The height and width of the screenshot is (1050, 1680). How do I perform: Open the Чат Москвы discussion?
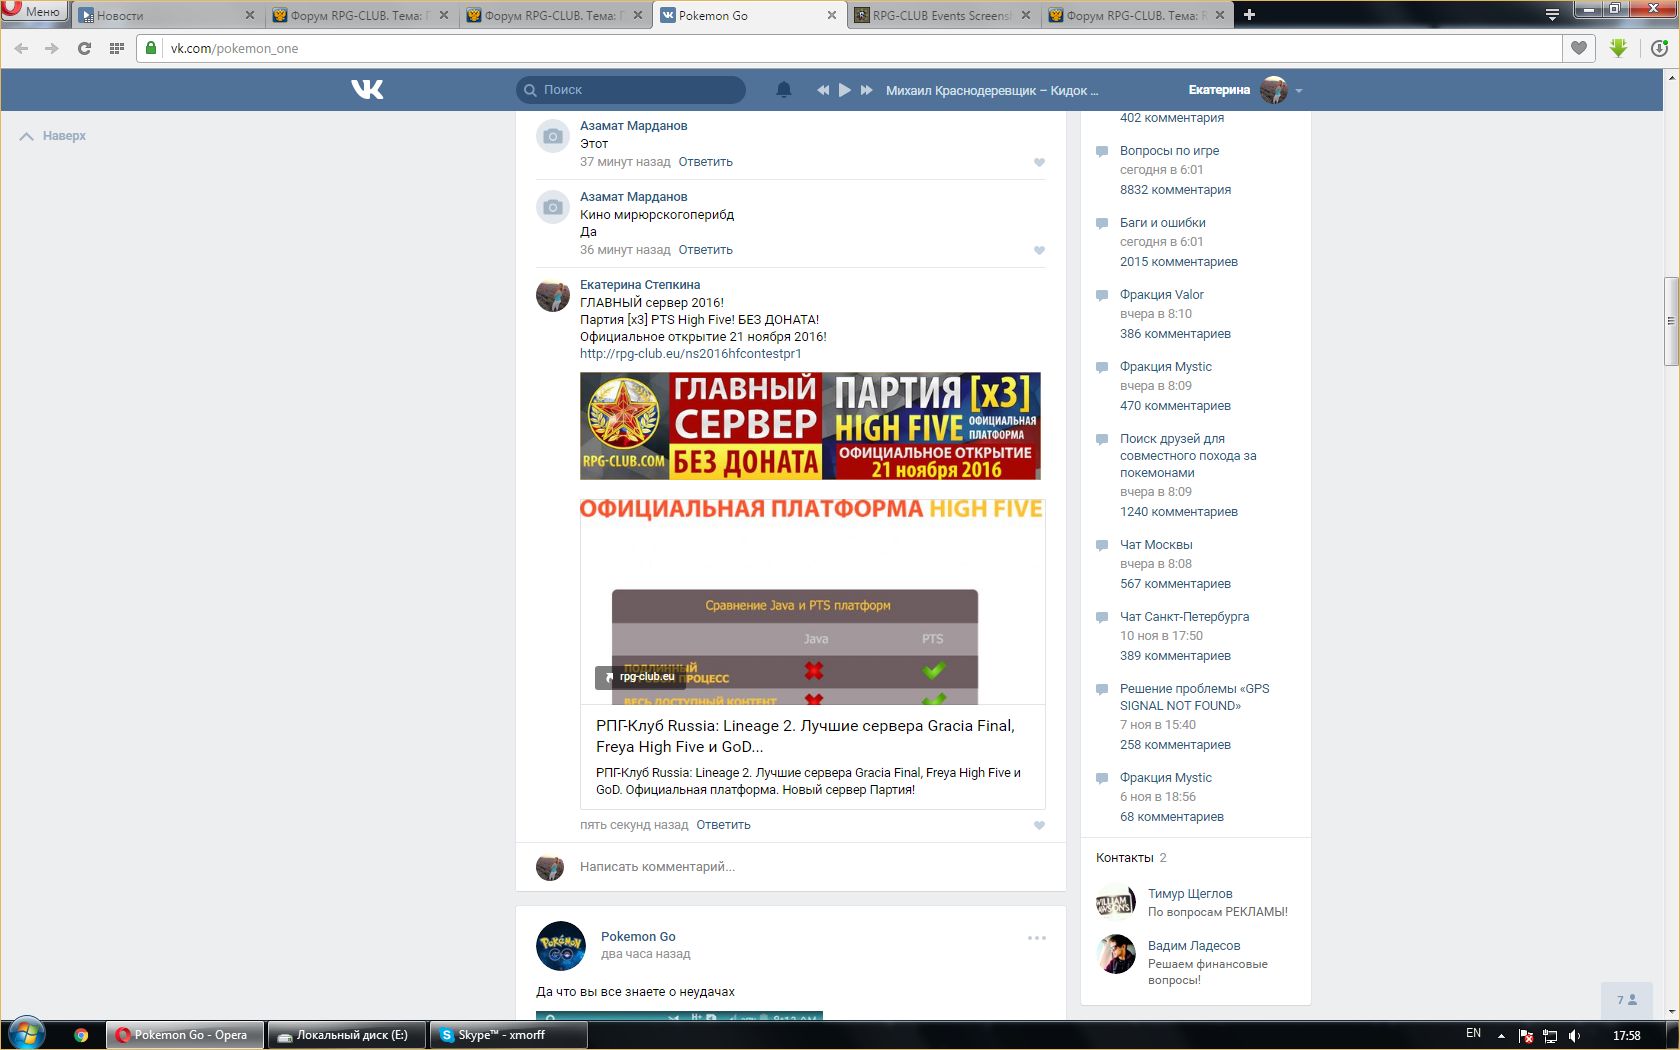coord(1156,545)
